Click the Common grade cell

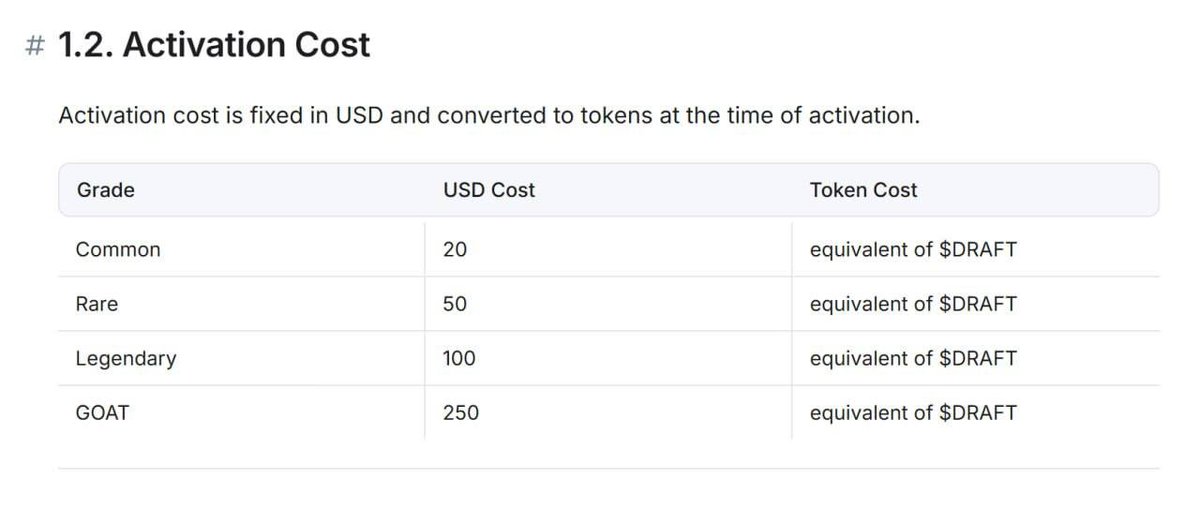click(x=118, y=250)
